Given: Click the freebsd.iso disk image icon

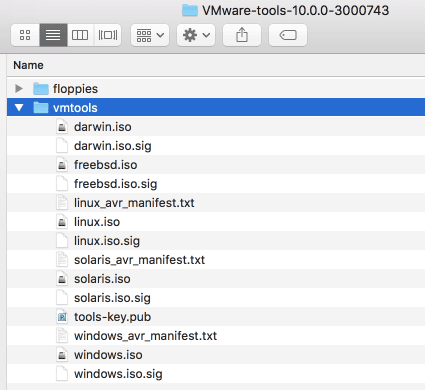Looking at the screenshot, I should (x=62, y=165).
